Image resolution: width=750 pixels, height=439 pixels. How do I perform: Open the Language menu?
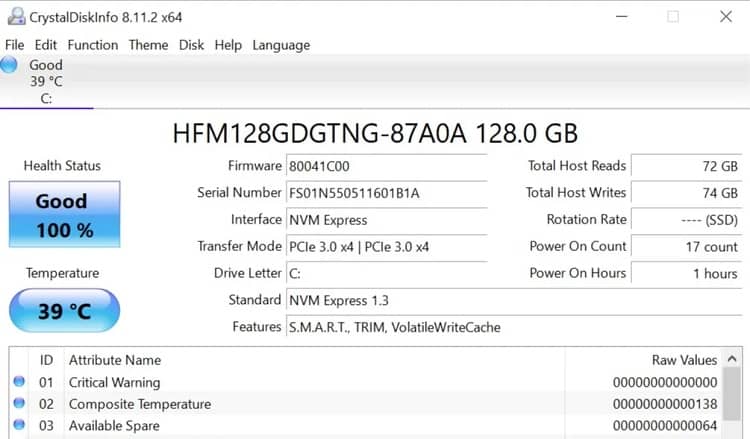pyautogui.click(x=281, y=45)
